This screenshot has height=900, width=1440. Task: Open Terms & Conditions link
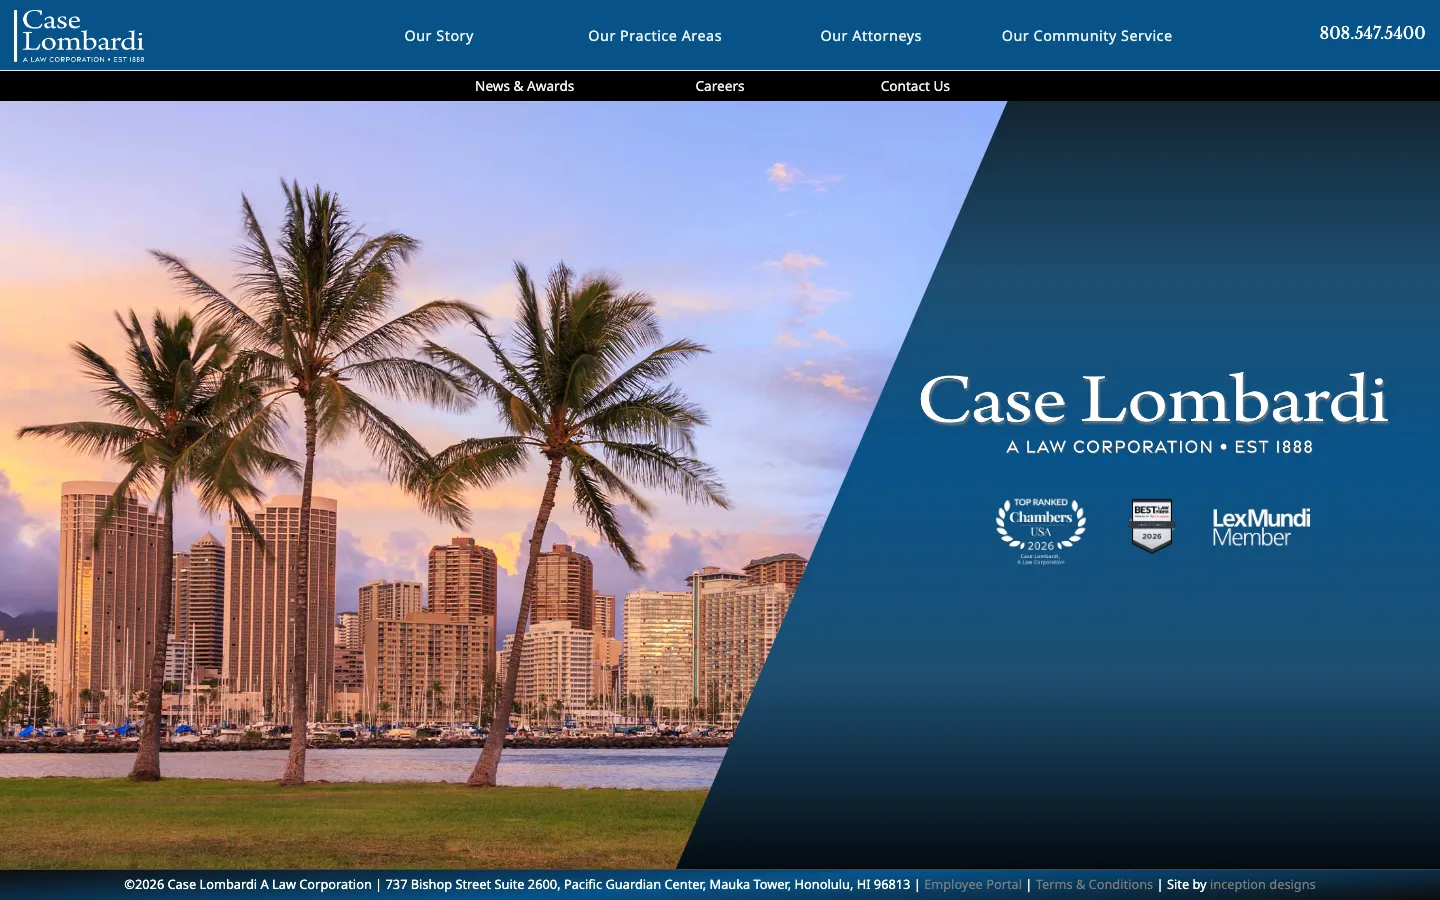[1094, 885]
